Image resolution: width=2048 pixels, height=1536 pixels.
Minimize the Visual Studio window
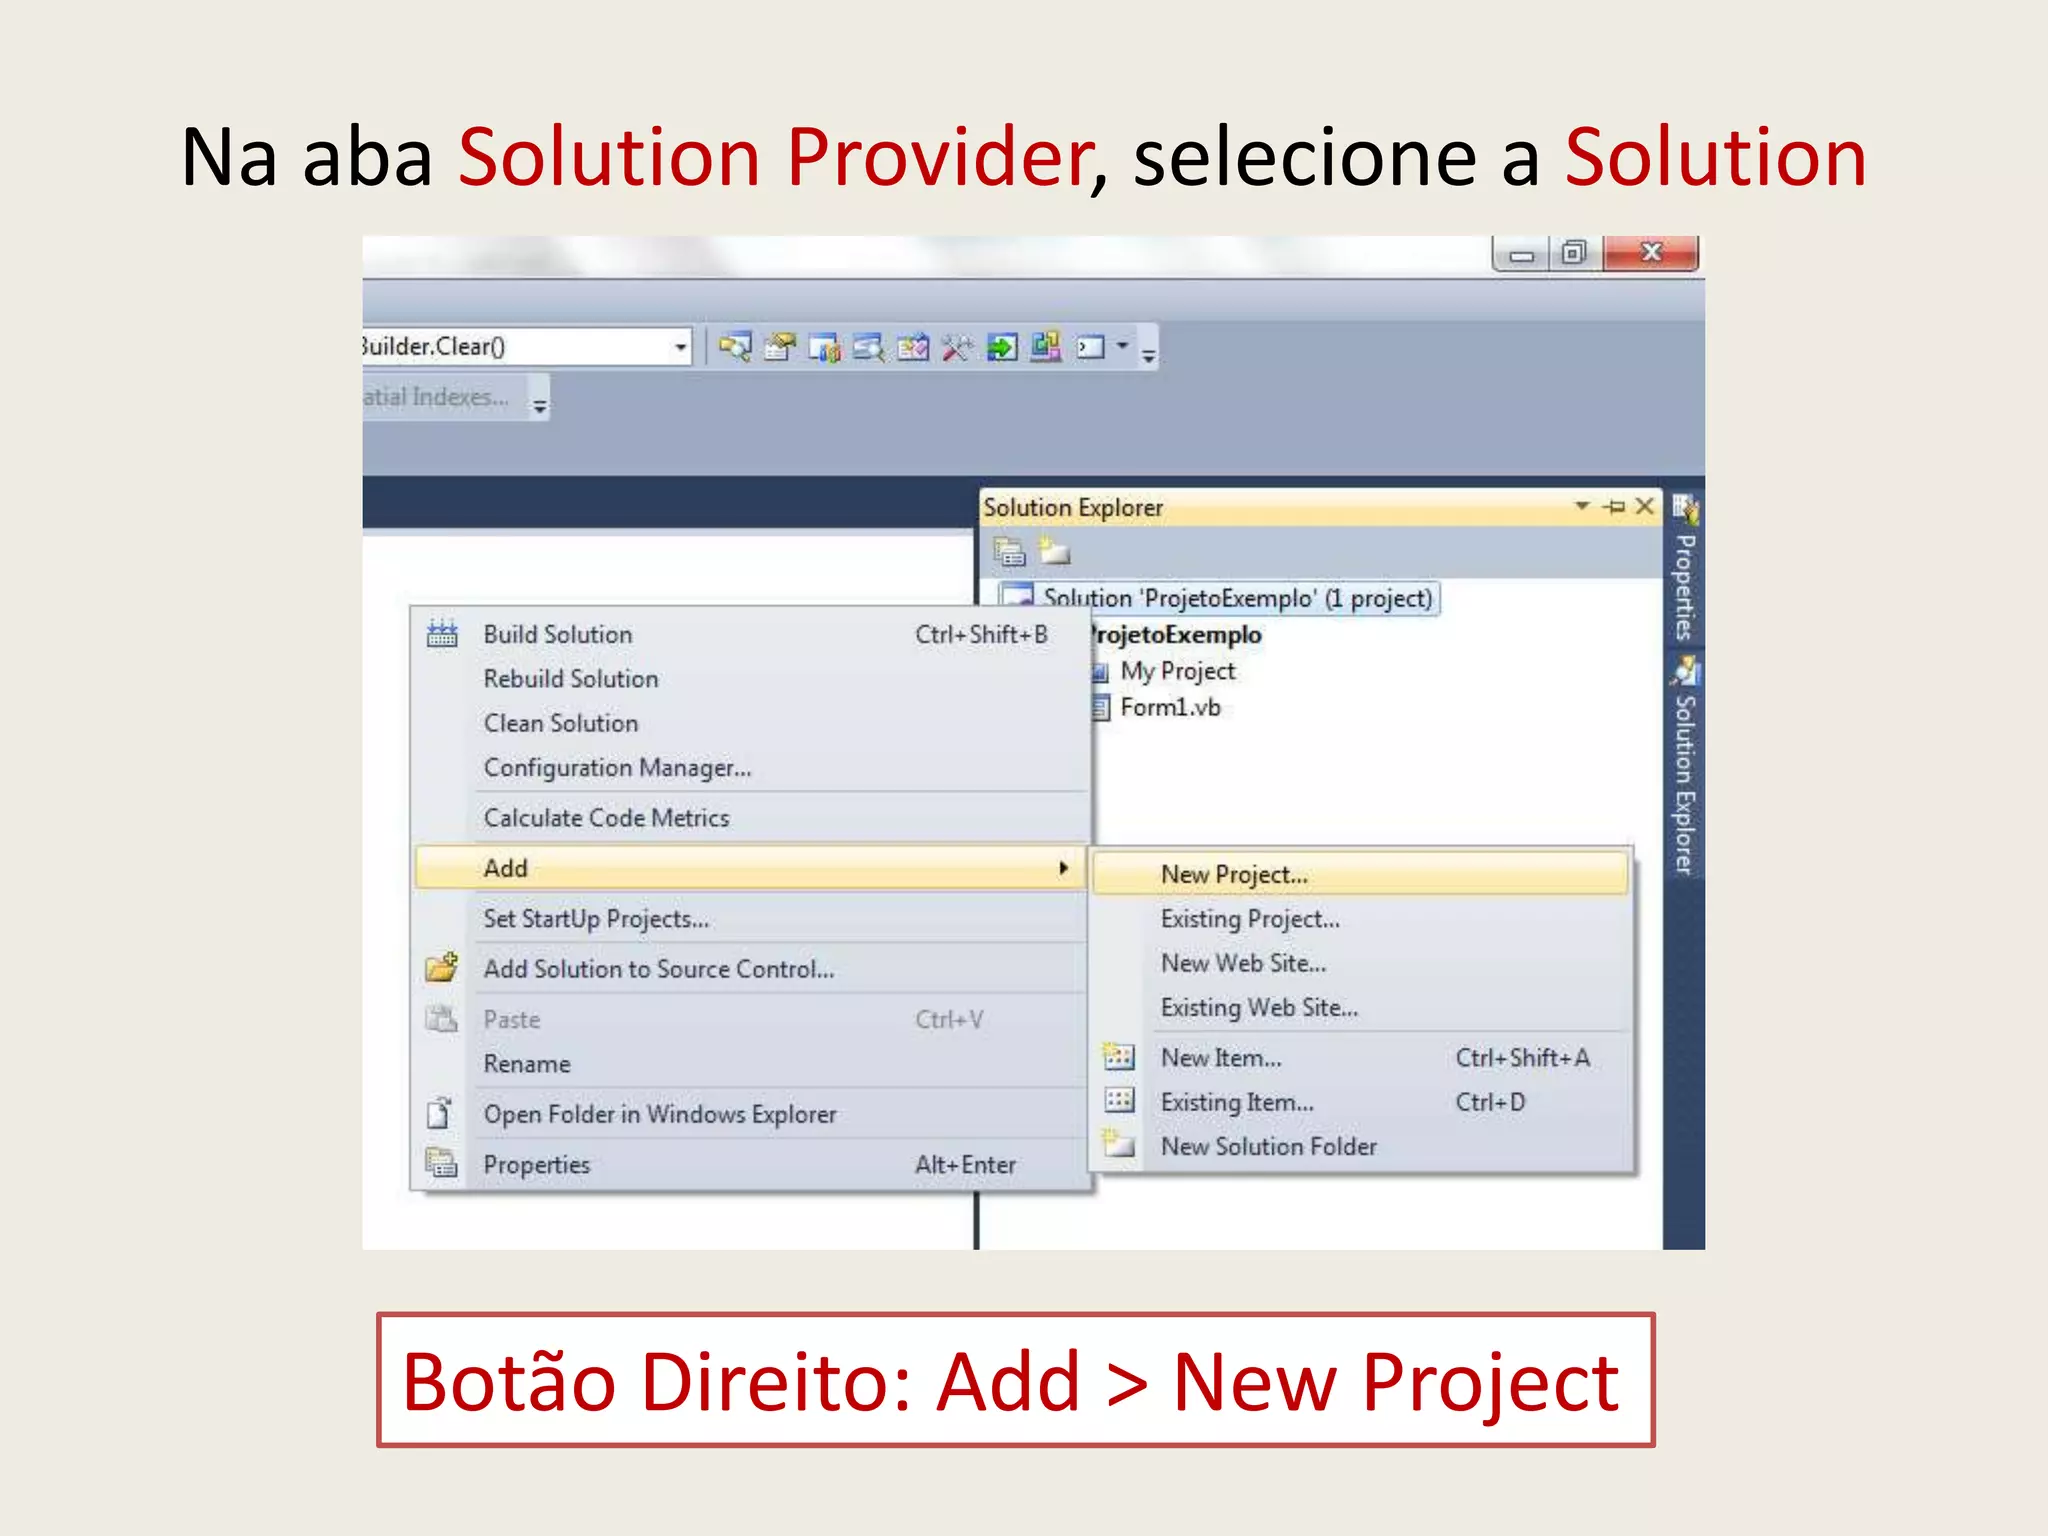(x=1521, y=254)
